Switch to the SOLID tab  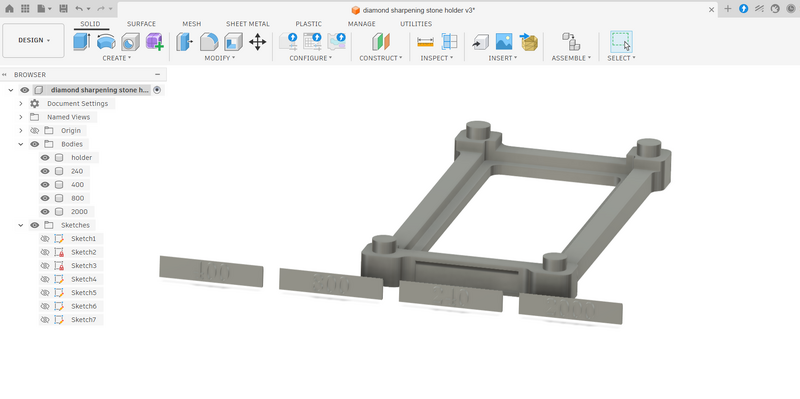(x=90, y=24)
